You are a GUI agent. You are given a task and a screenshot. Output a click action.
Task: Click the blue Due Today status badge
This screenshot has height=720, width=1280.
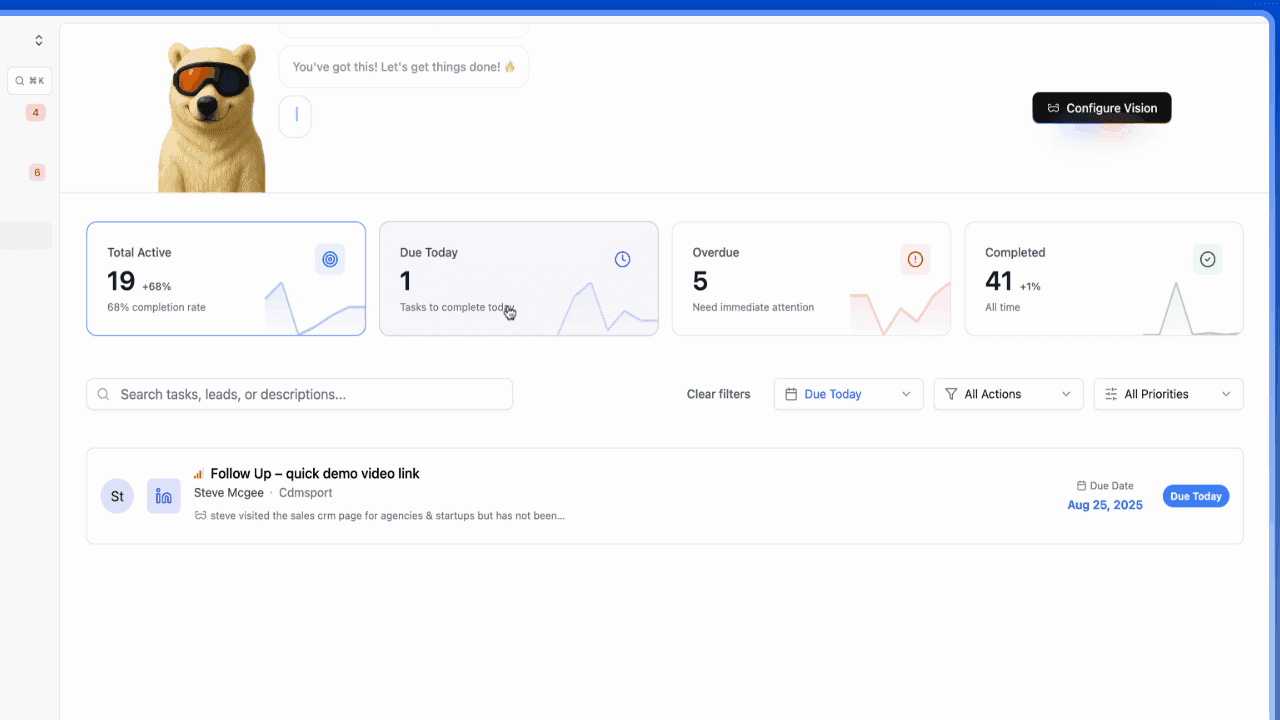pos(1196,496)
